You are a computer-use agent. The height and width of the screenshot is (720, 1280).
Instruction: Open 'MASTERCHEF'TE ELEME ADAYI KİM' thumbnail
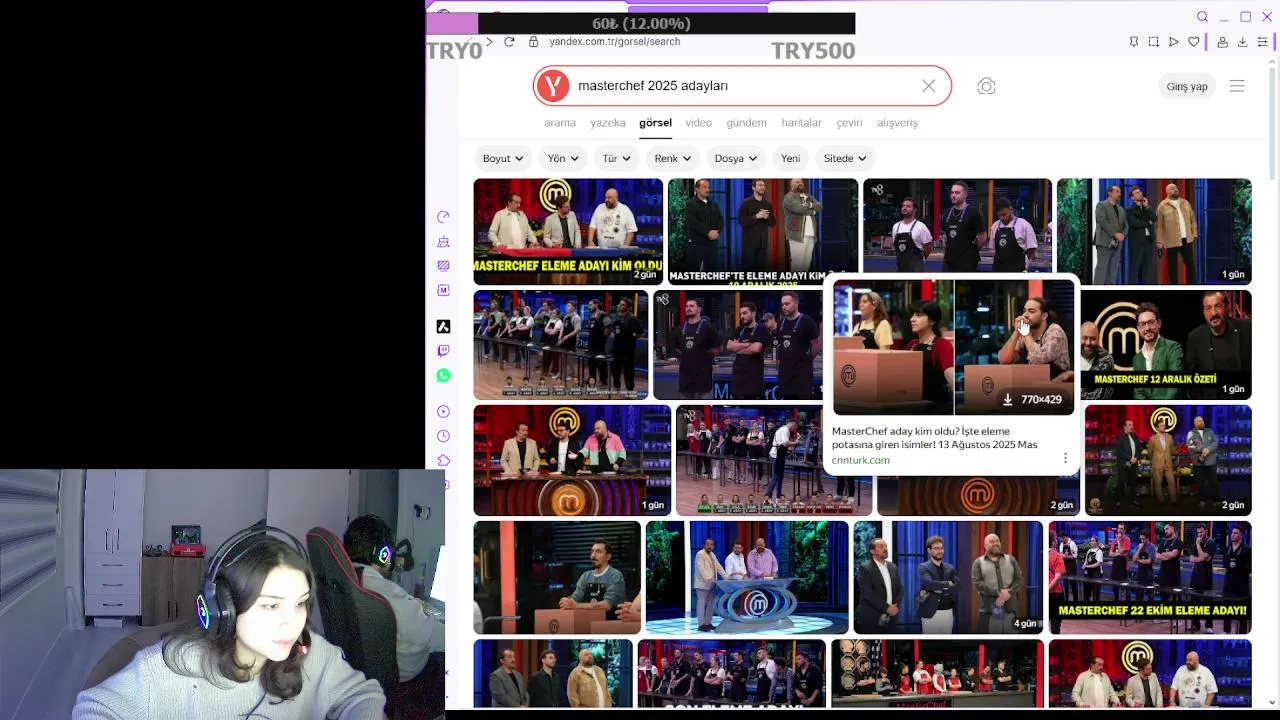point(763,232)
